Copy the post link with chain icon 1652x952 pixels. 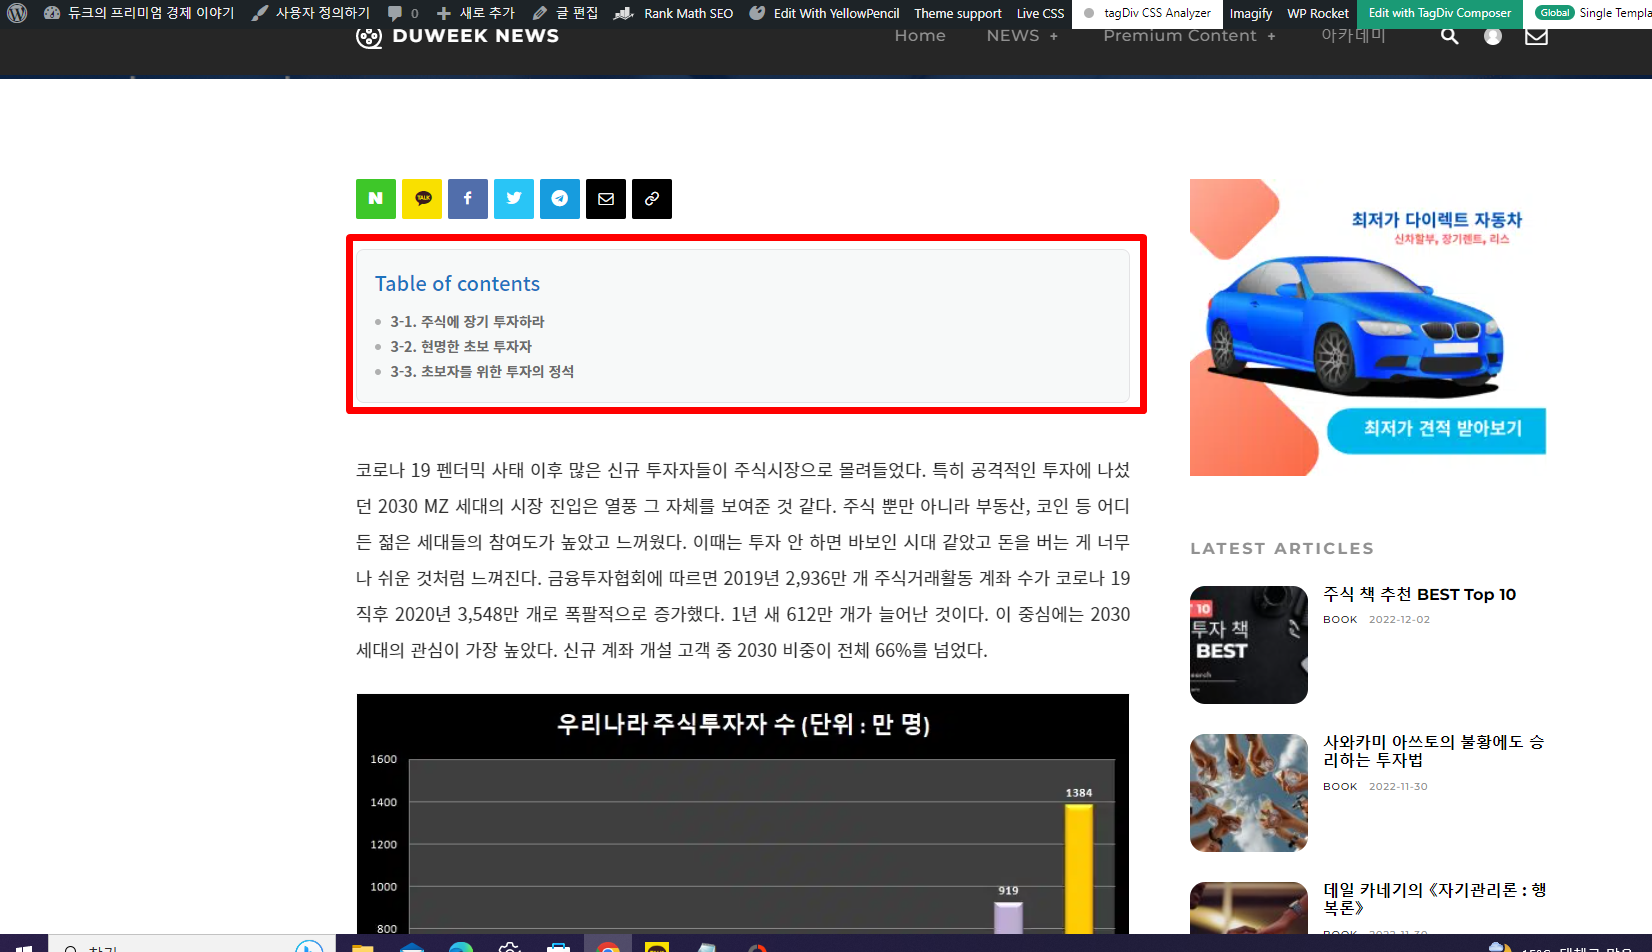652,199
